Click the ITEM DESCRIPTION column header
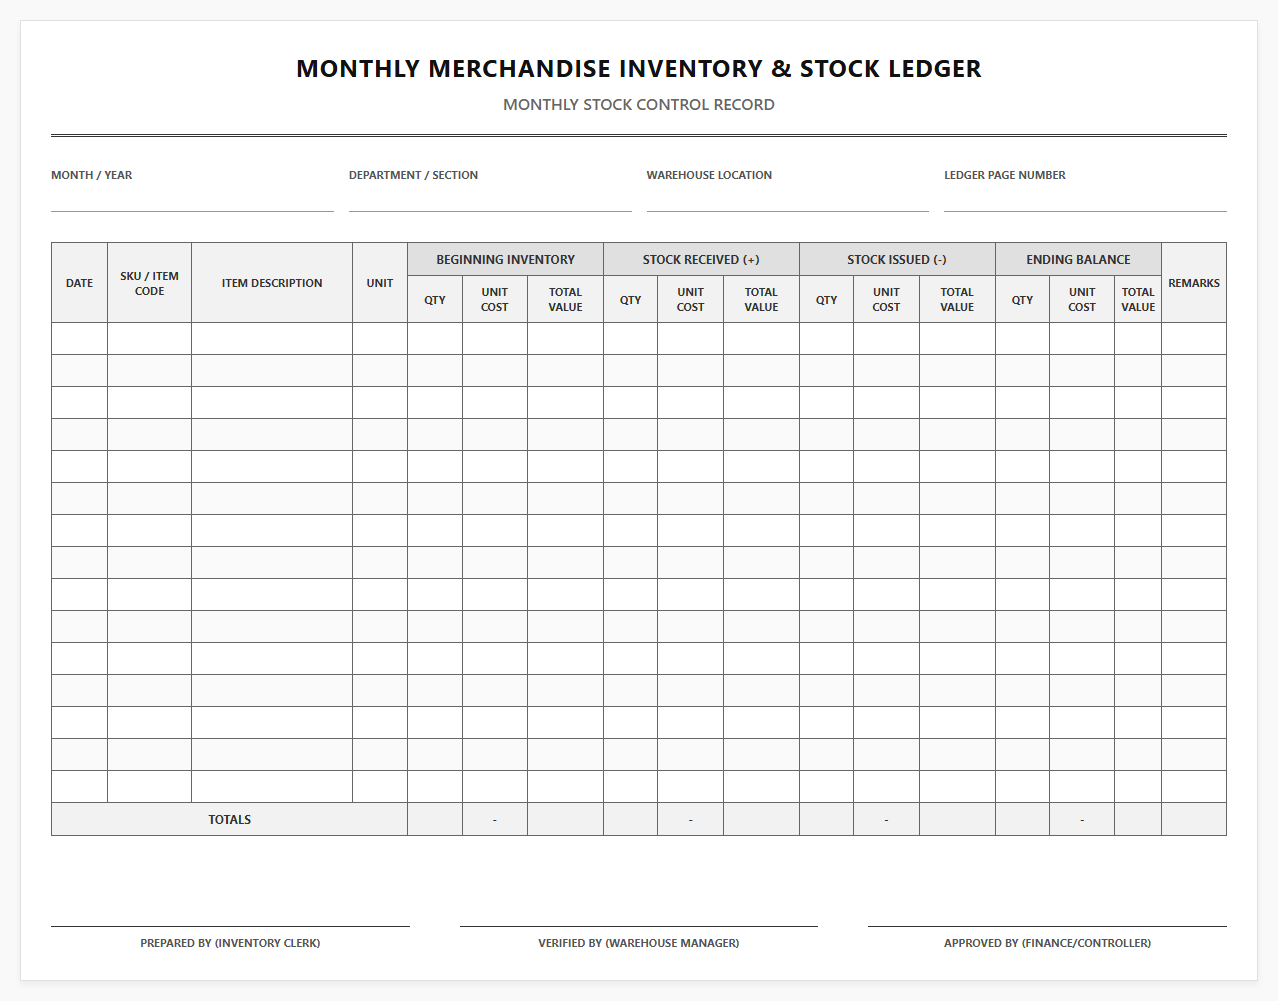 click(272, 283)
